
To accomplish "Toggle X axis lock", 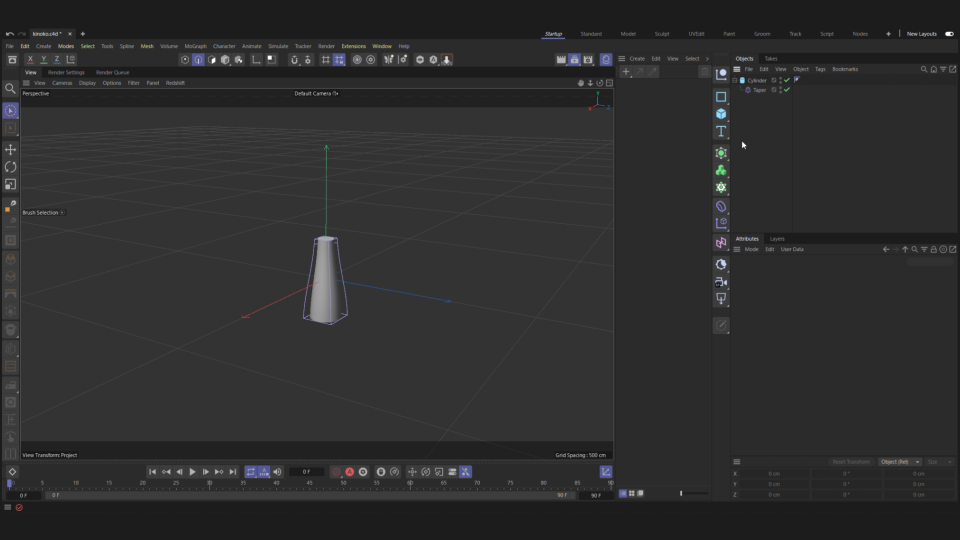I will tap(30, 59).
